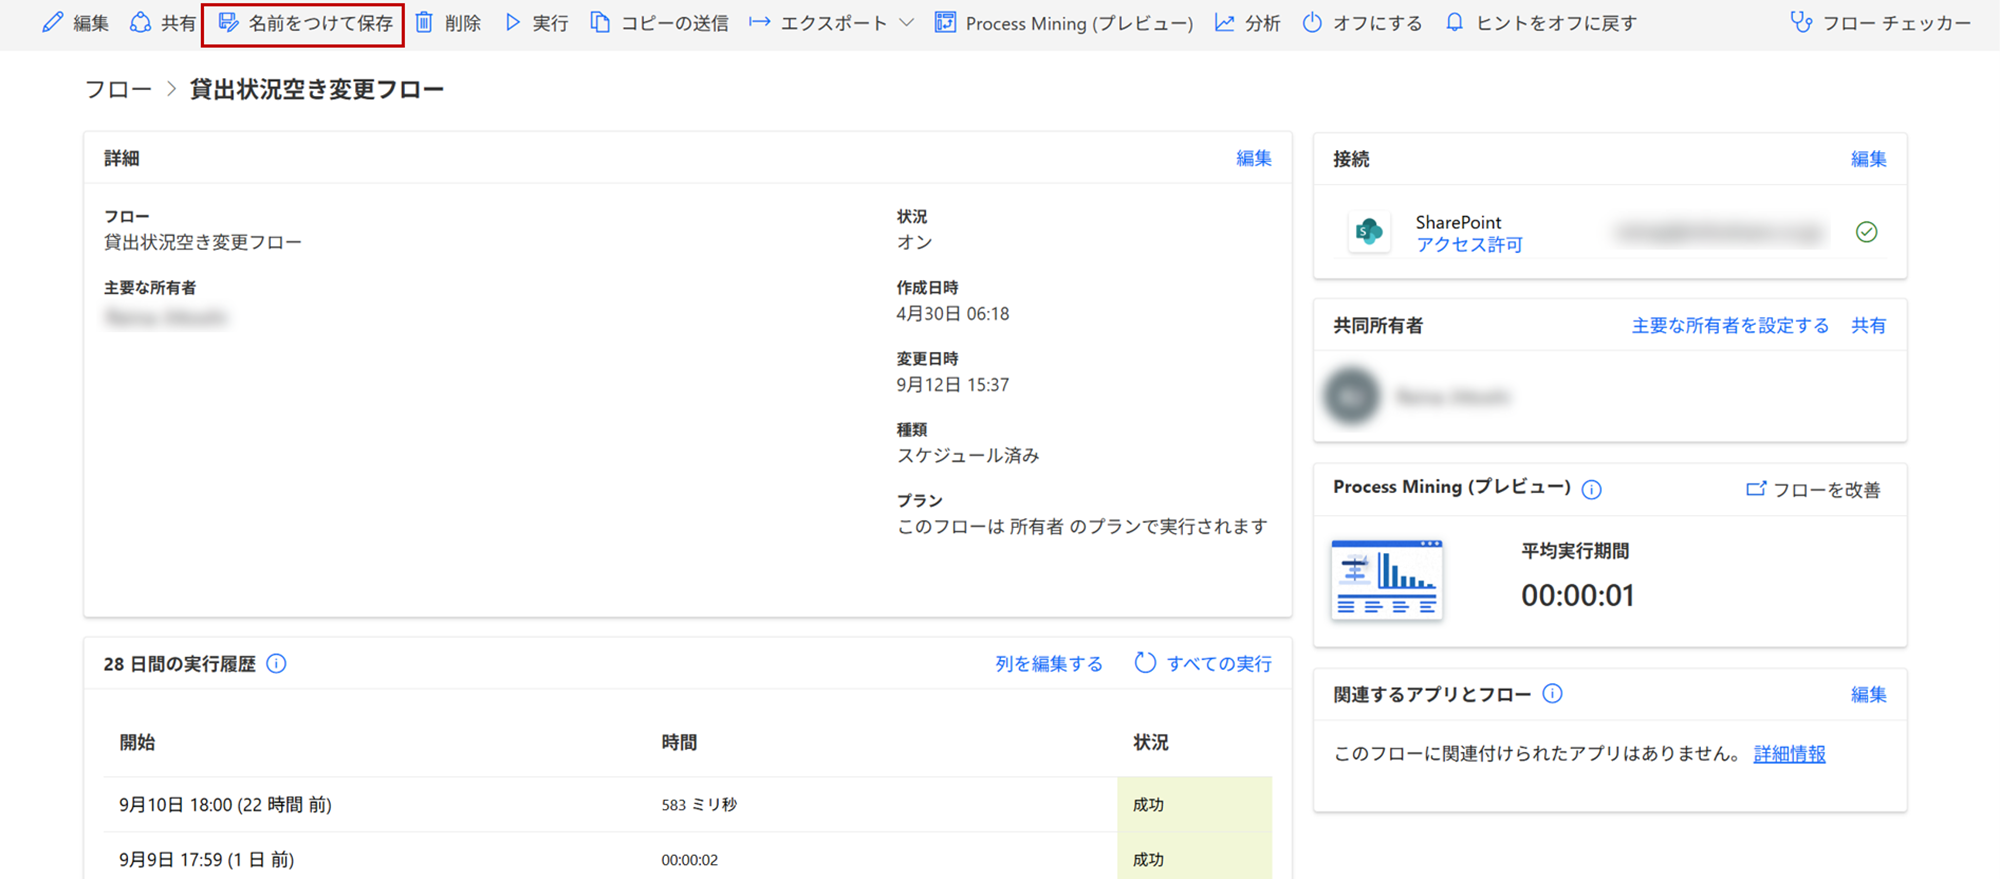Refresh with すべての実行 link
This screenshot has width=2000, height=879.
point(1204,664)
